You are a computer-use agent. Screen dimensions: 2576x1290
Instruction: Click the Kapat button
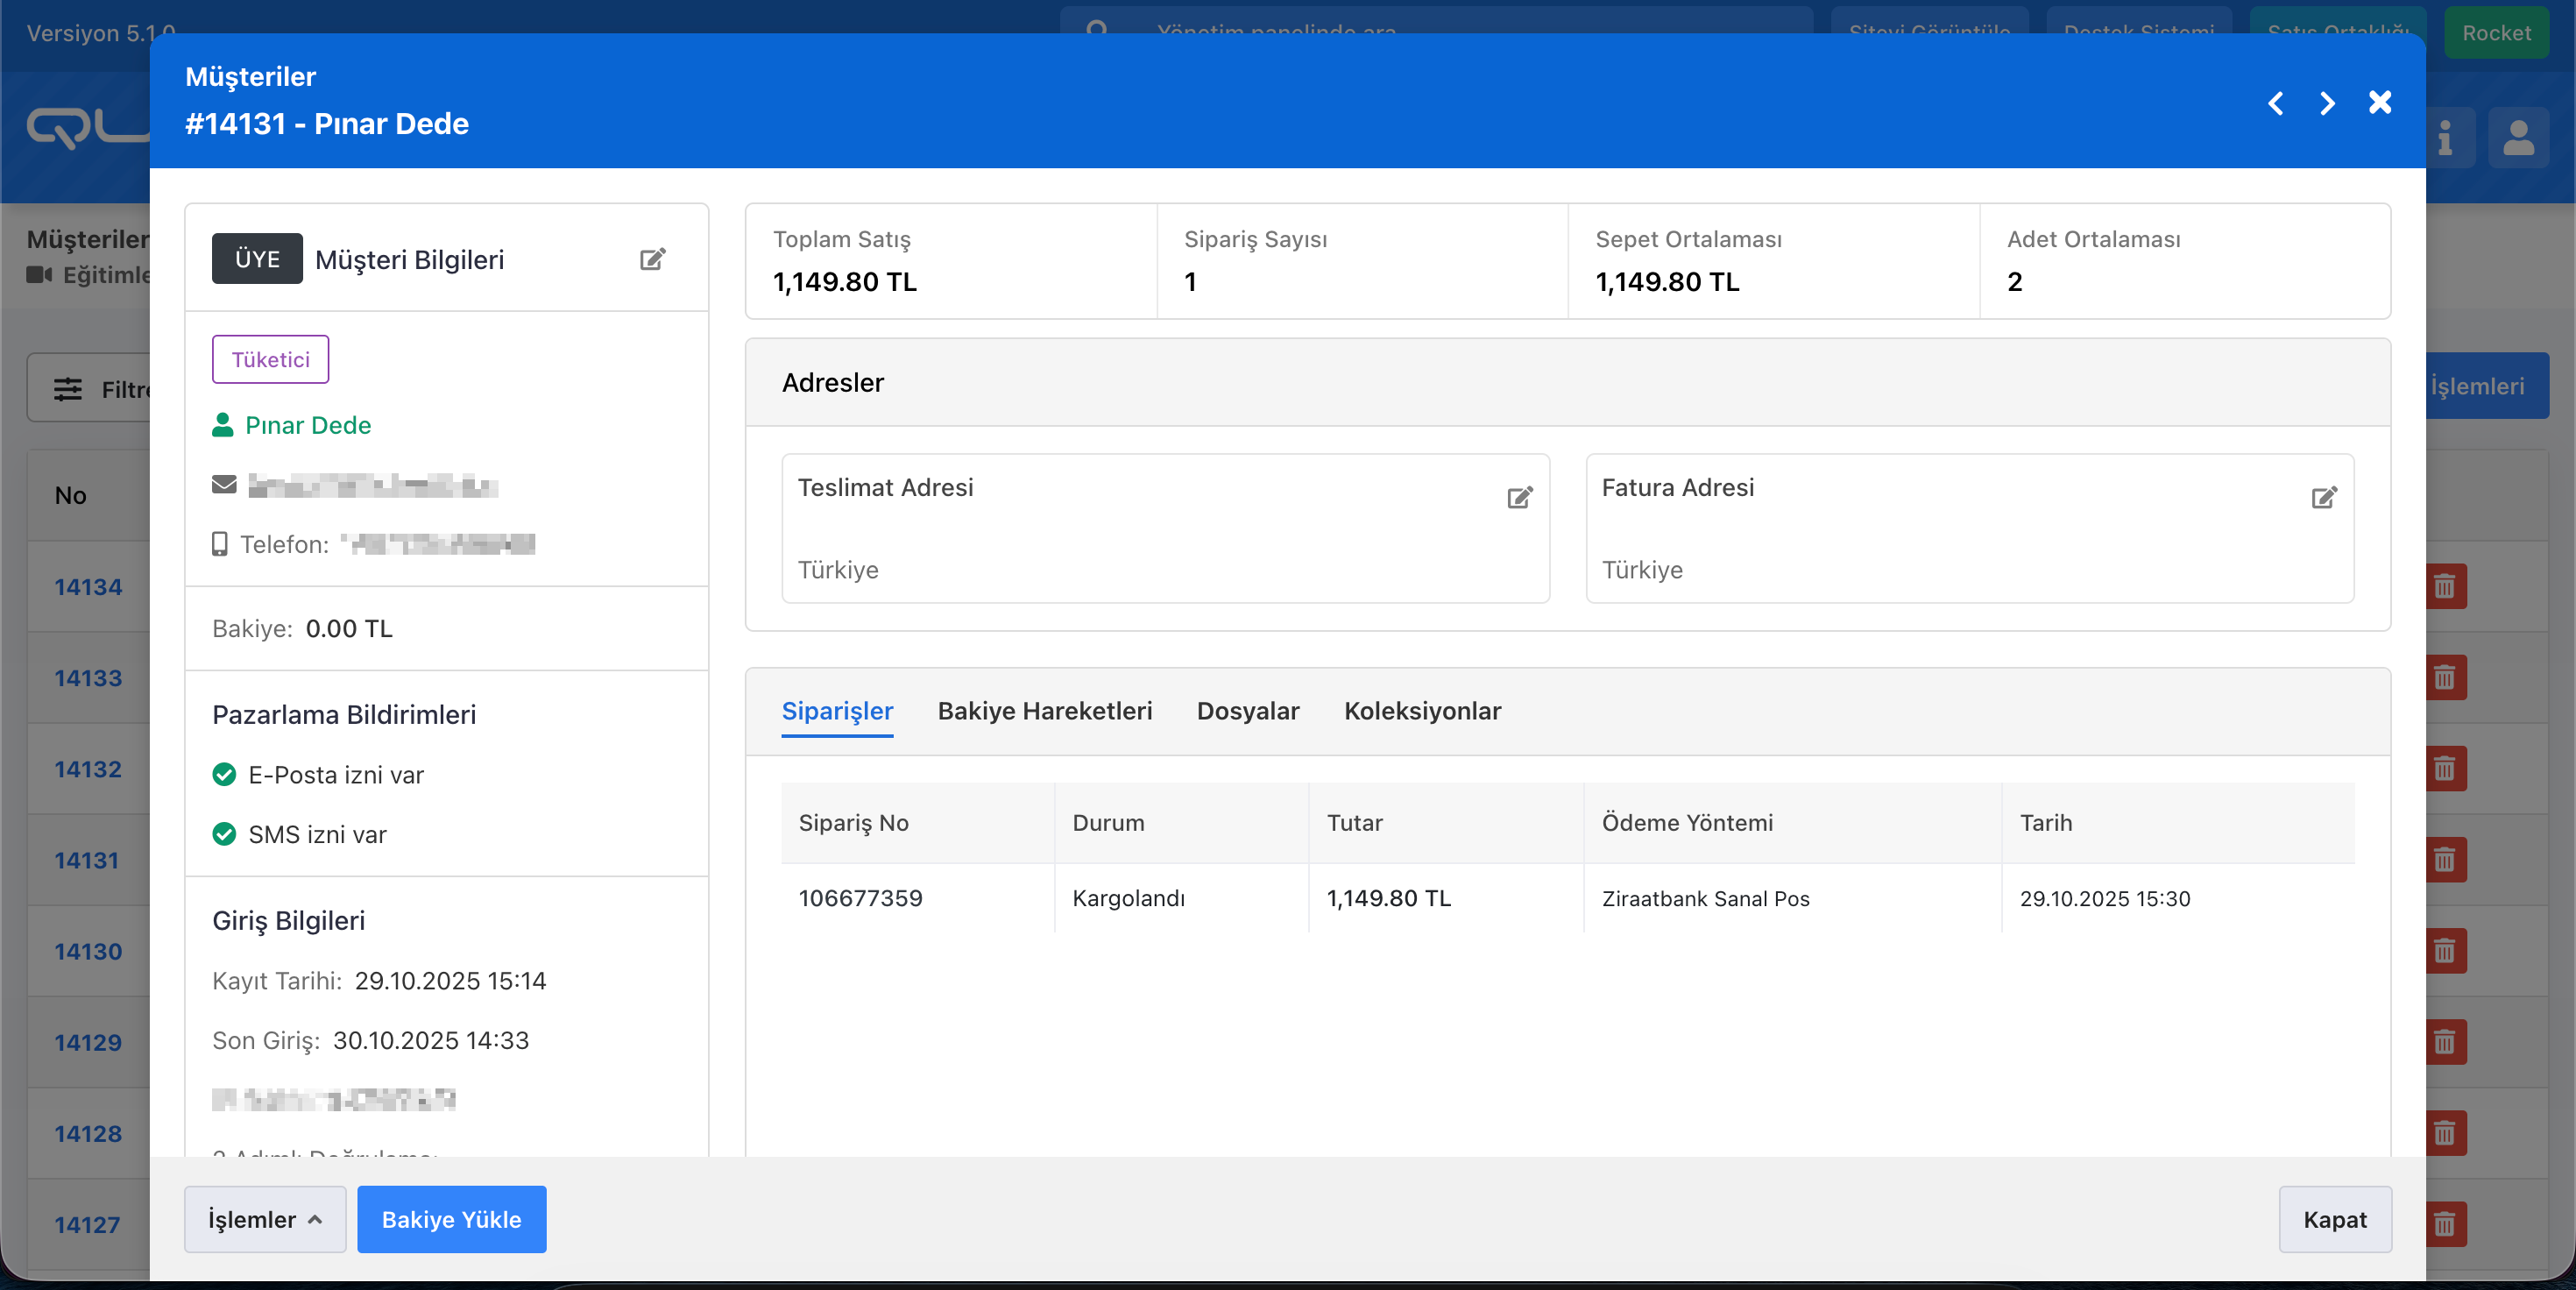point(2334,1219)
